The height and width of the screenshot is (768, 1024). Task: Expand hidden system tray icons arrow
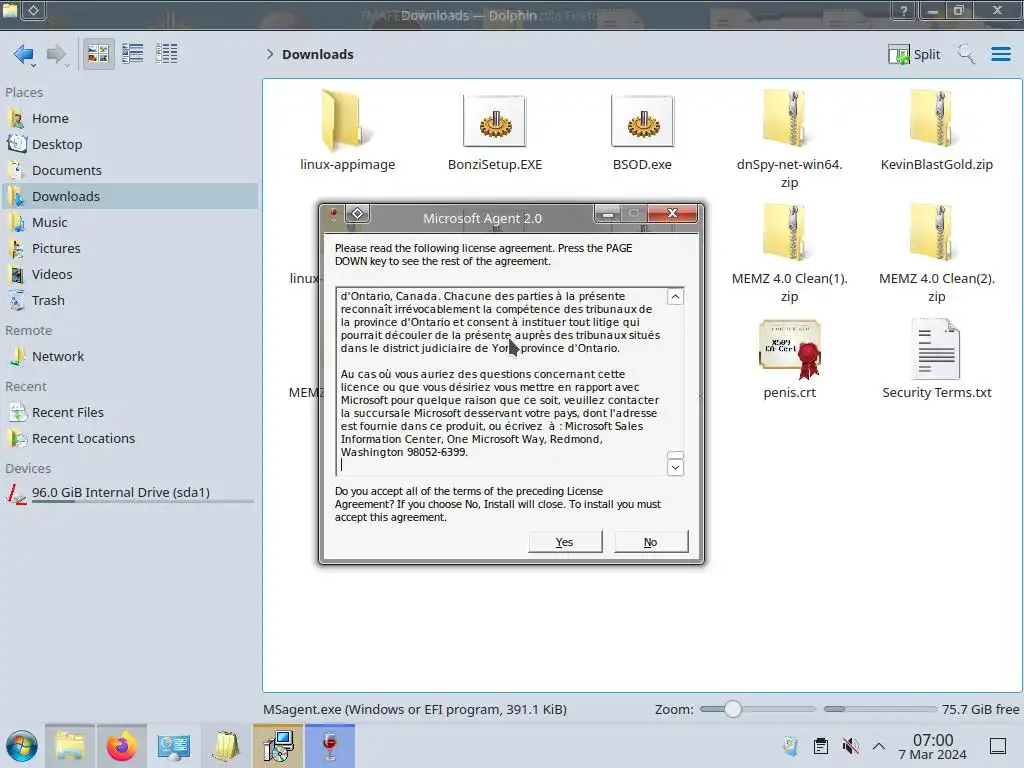click(879, 746)
